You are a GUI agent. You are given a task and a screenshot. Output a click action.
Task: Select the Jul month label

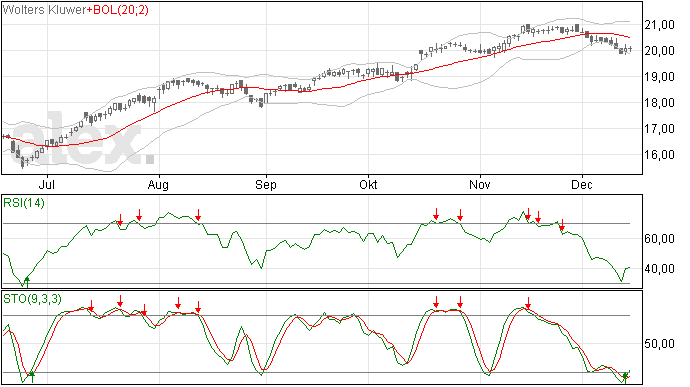click(x=47, y=184)
